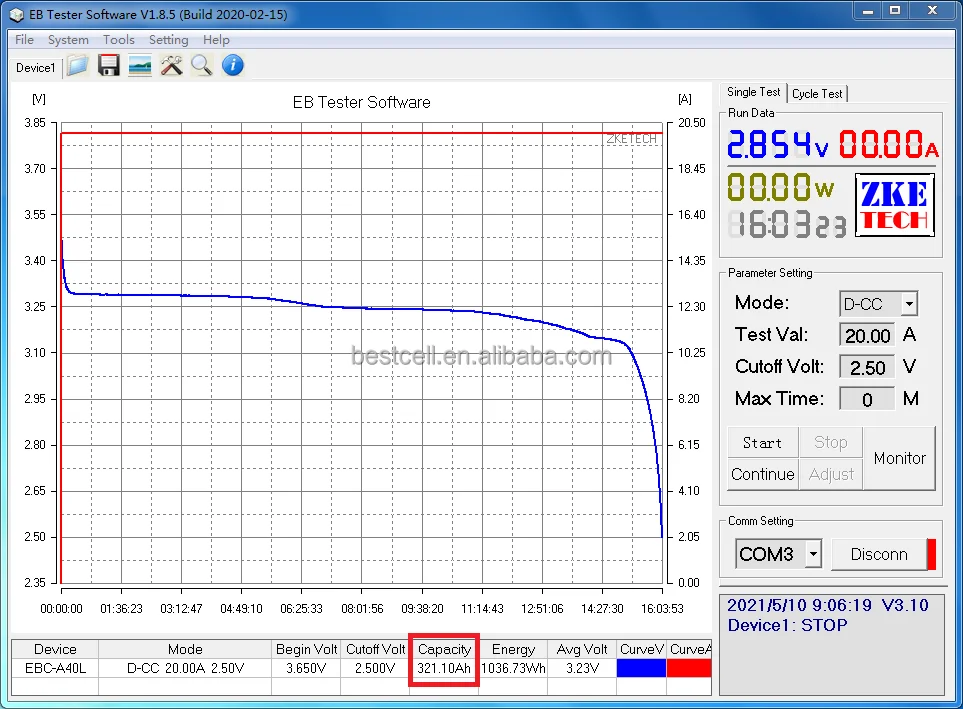Screen dimensions: 963x709
Task: Click the Test Val input field
Action: (867, 335)
